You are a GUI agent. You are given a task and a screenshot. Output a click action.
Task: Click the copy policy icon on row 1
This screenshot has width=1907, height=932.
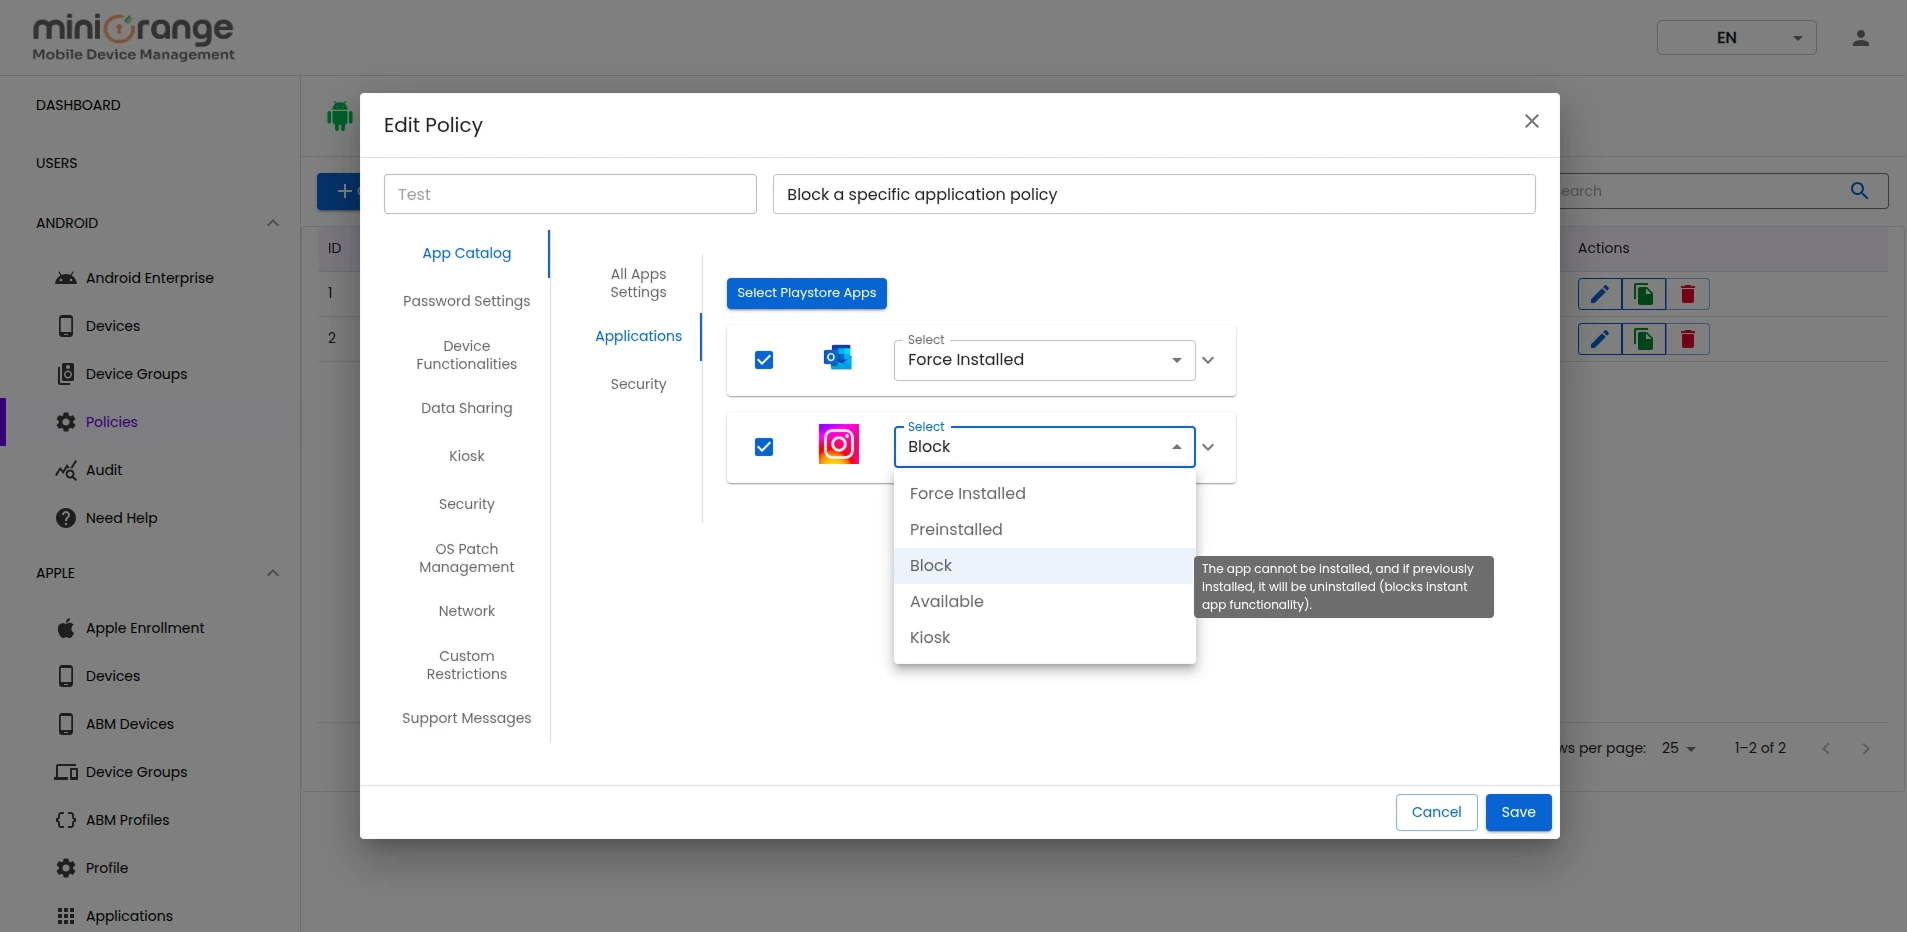(1644, 294)
